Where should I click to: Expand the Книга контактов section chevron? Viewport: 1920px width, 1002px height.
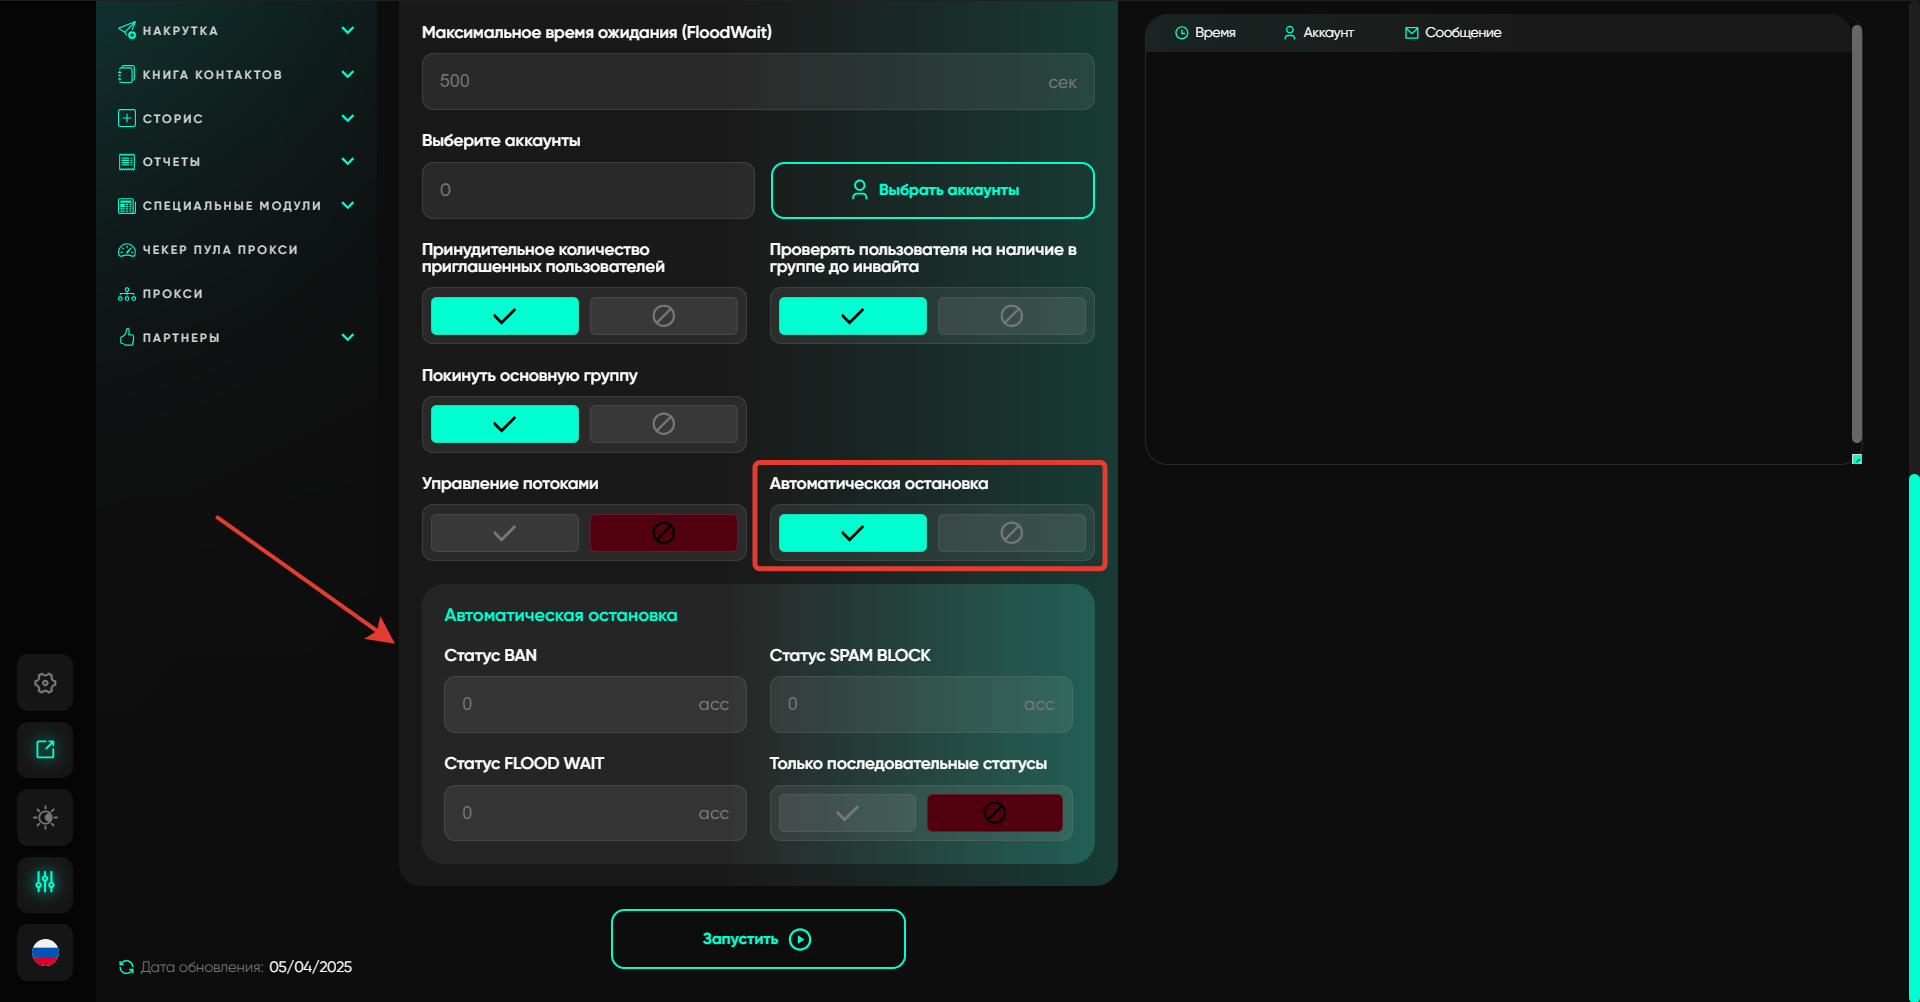(348, 74)
